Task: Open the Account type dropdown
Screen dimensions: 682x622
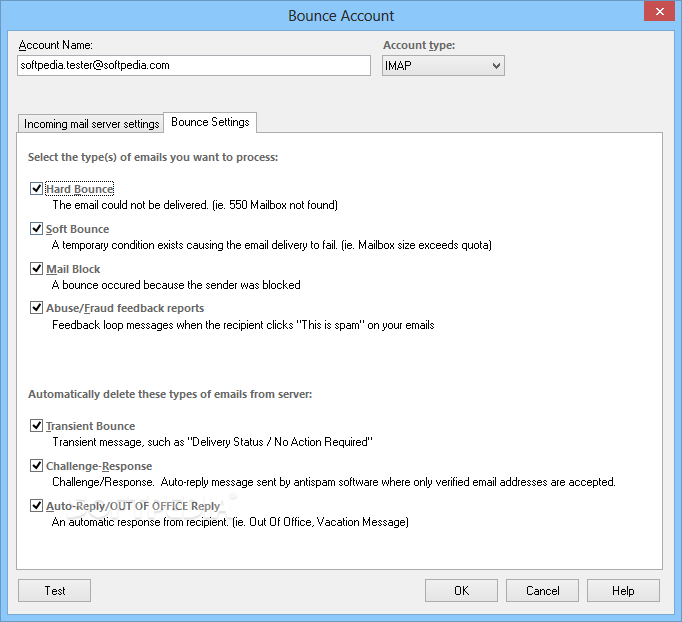Action: [x=443, y=66]
